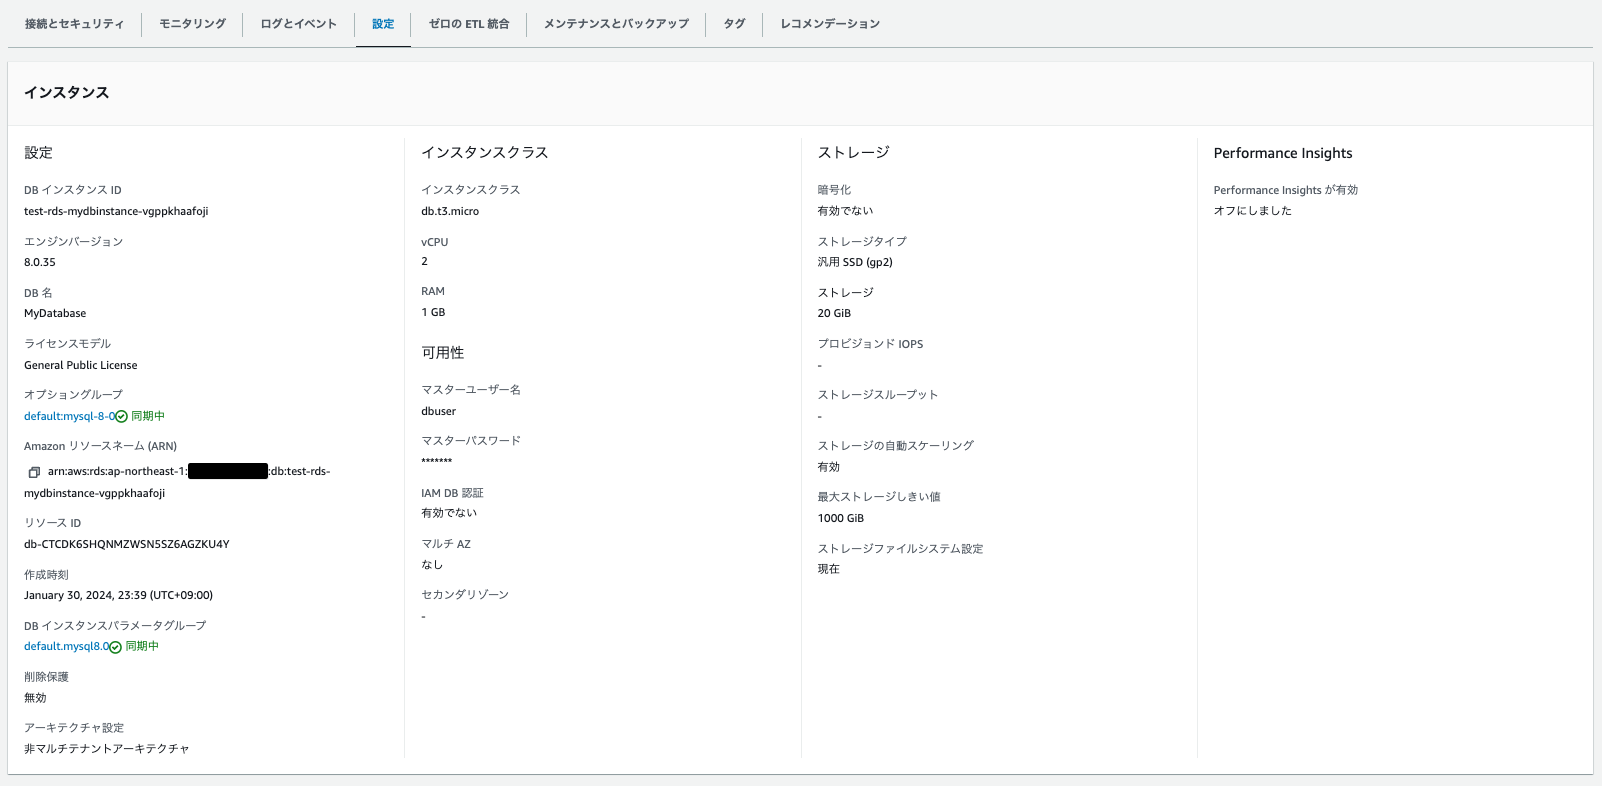Open the default.mysql8.0 parameter group link
Image resolution: width=1602 pixels, height=786 pixels.
point(66,646)
